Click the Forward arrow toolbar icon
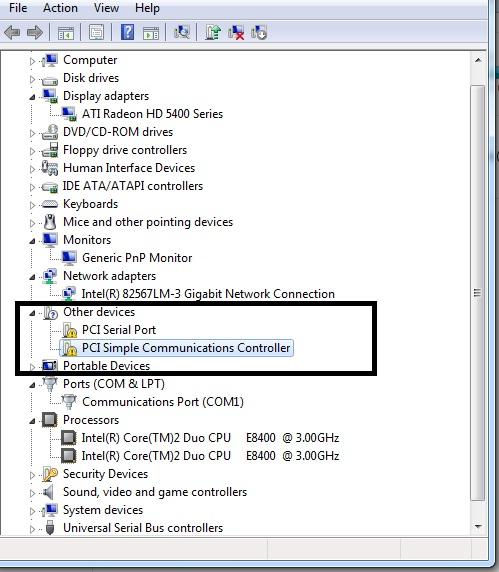The height and width of the screenshot is (572, 499). click(x=35, y=32)
